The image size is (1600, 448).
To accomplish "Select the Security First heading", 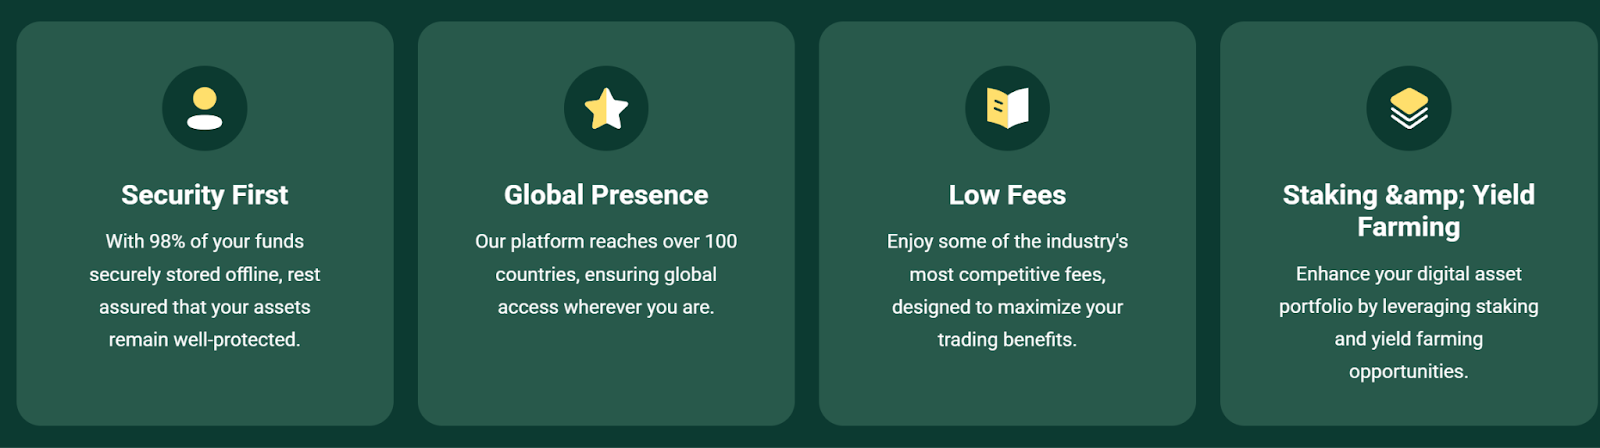I will pyautogui.click(x=204, y=195).
